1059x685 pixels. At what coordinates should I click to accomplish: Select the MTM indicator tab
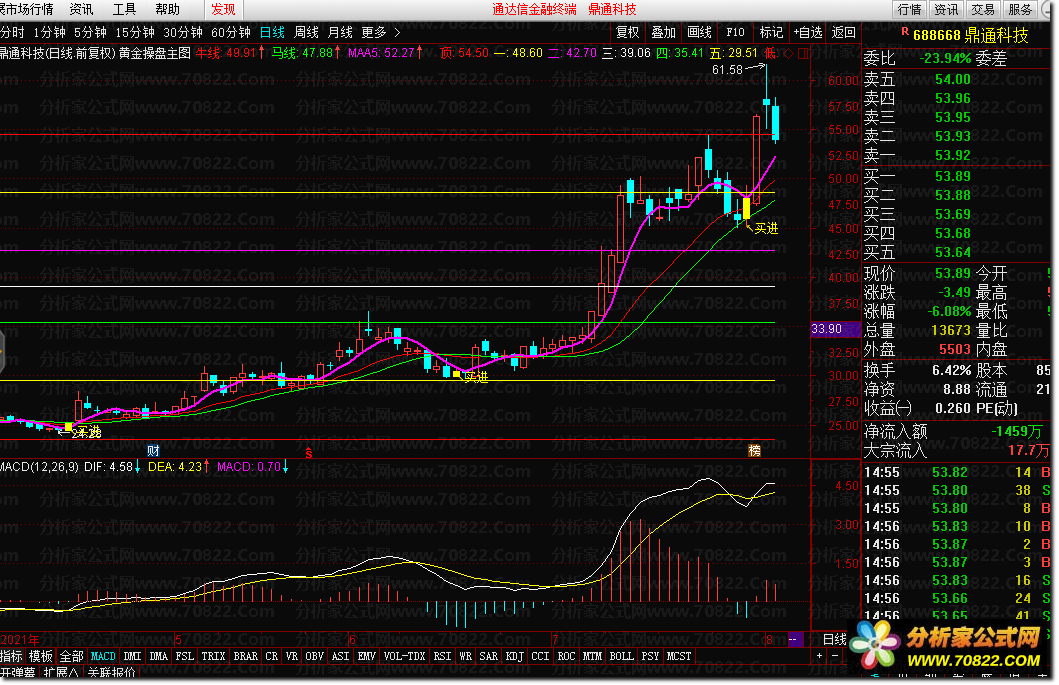(592, 656)
